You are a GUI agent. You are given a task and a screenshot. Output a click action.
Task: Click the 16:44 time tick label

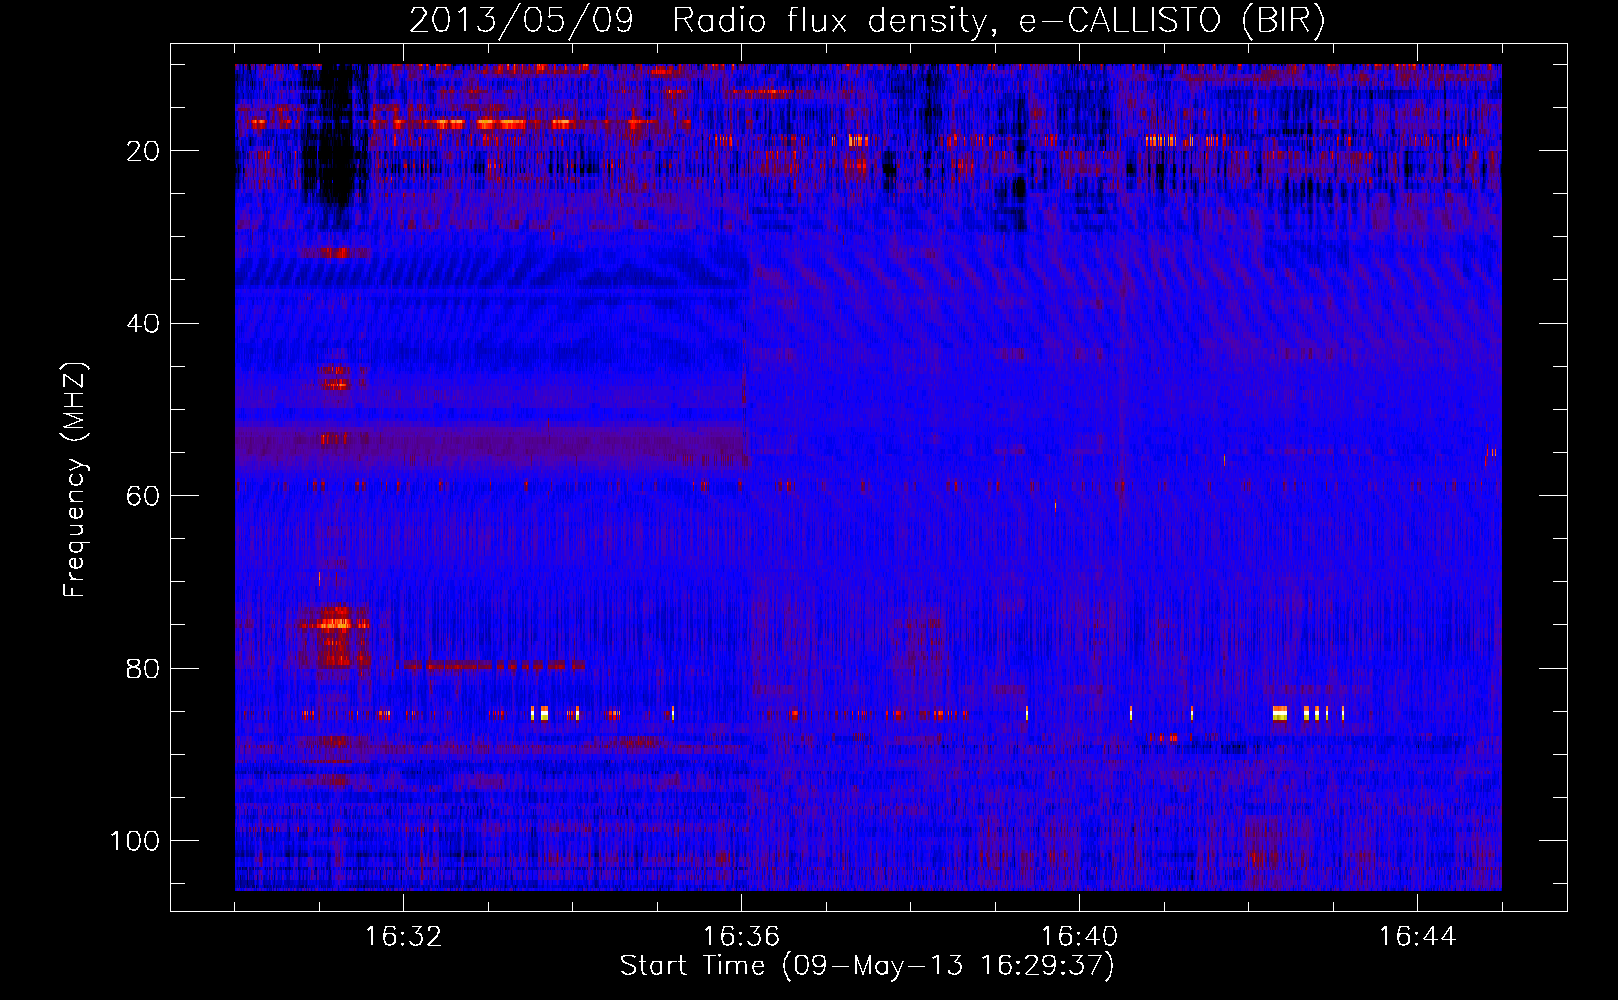point(1417,937)
